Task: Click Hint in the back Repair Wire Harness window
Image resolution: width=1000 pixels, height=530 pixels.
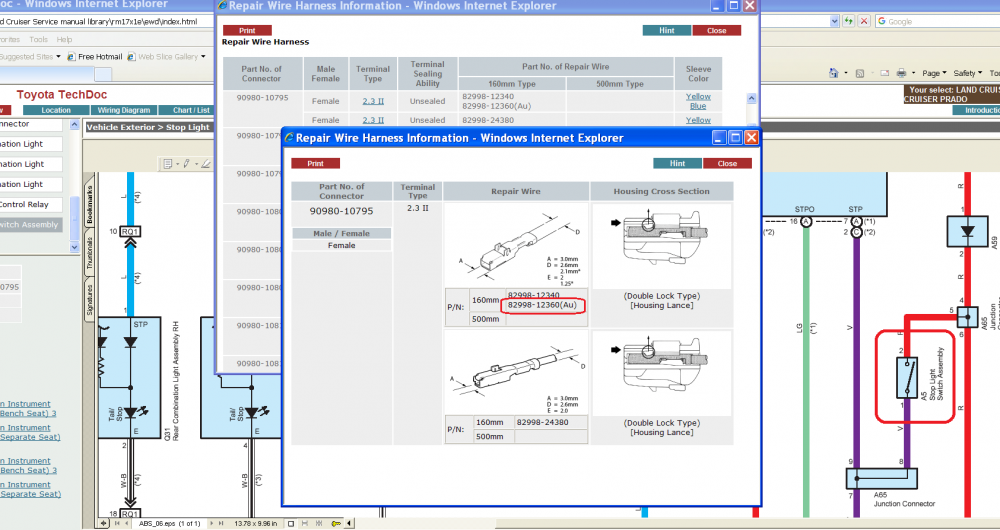Action: click(x=666, y=30)
